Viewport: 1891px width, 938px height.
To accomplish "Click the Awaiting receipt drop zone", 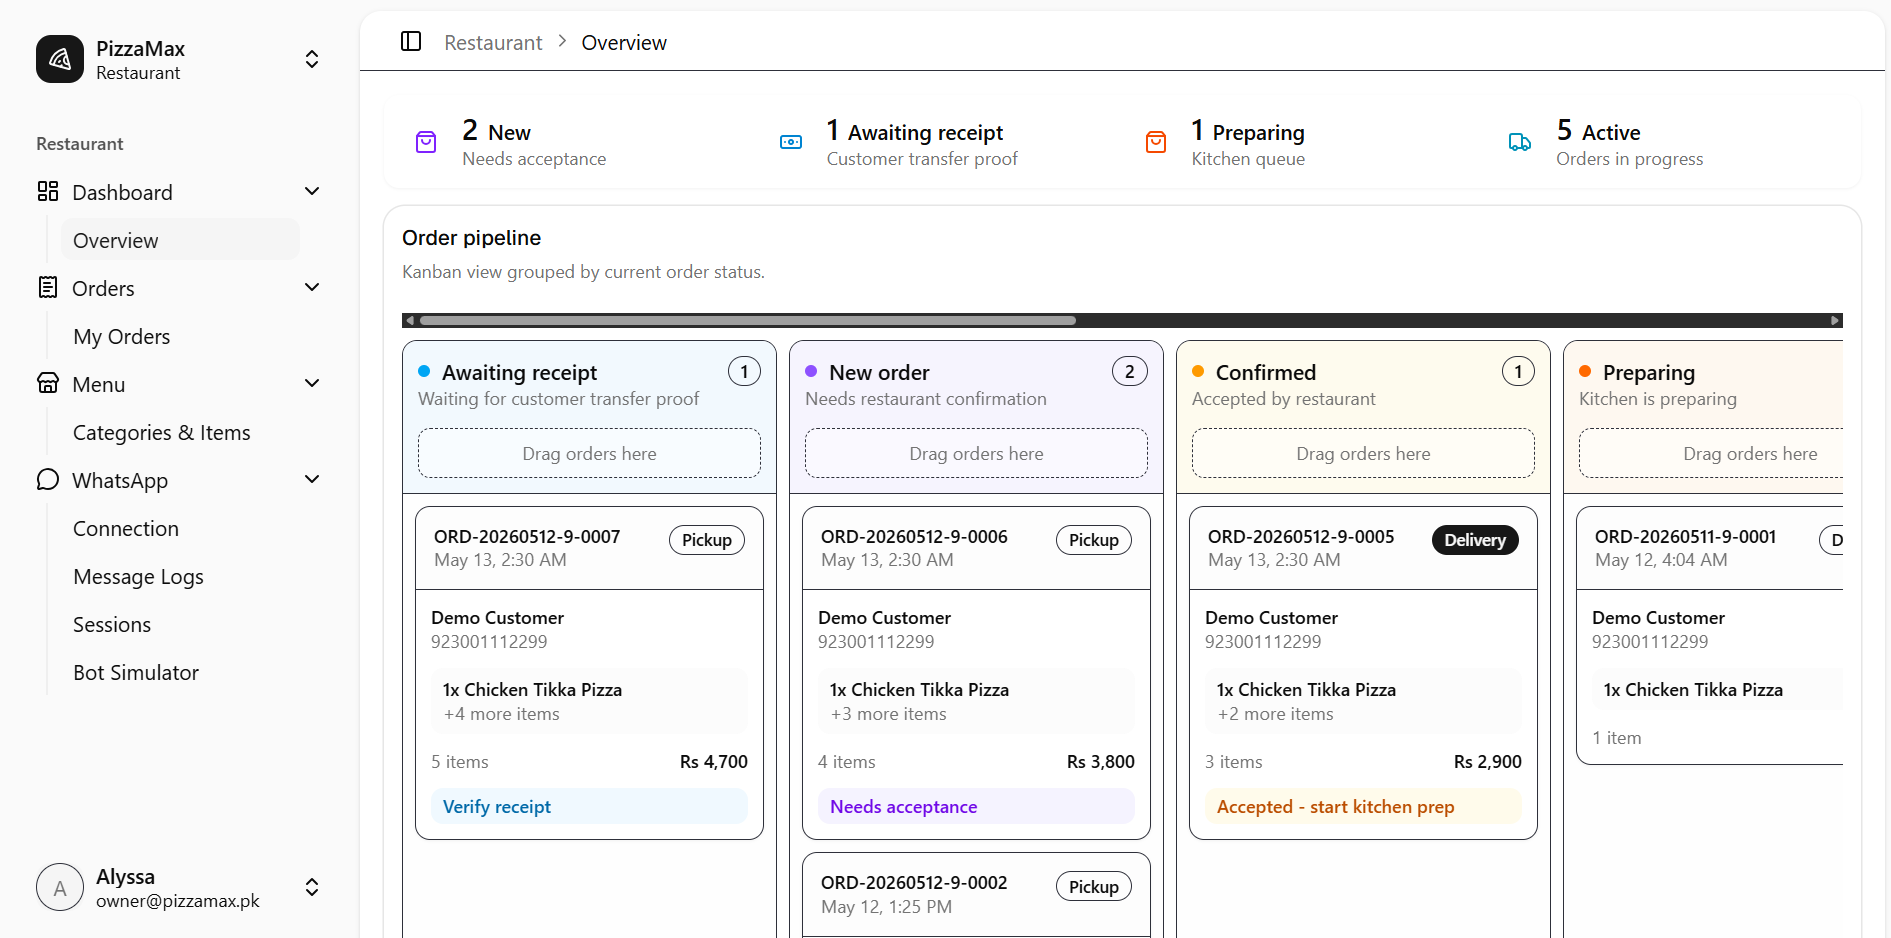I will [x=589, y=453].
